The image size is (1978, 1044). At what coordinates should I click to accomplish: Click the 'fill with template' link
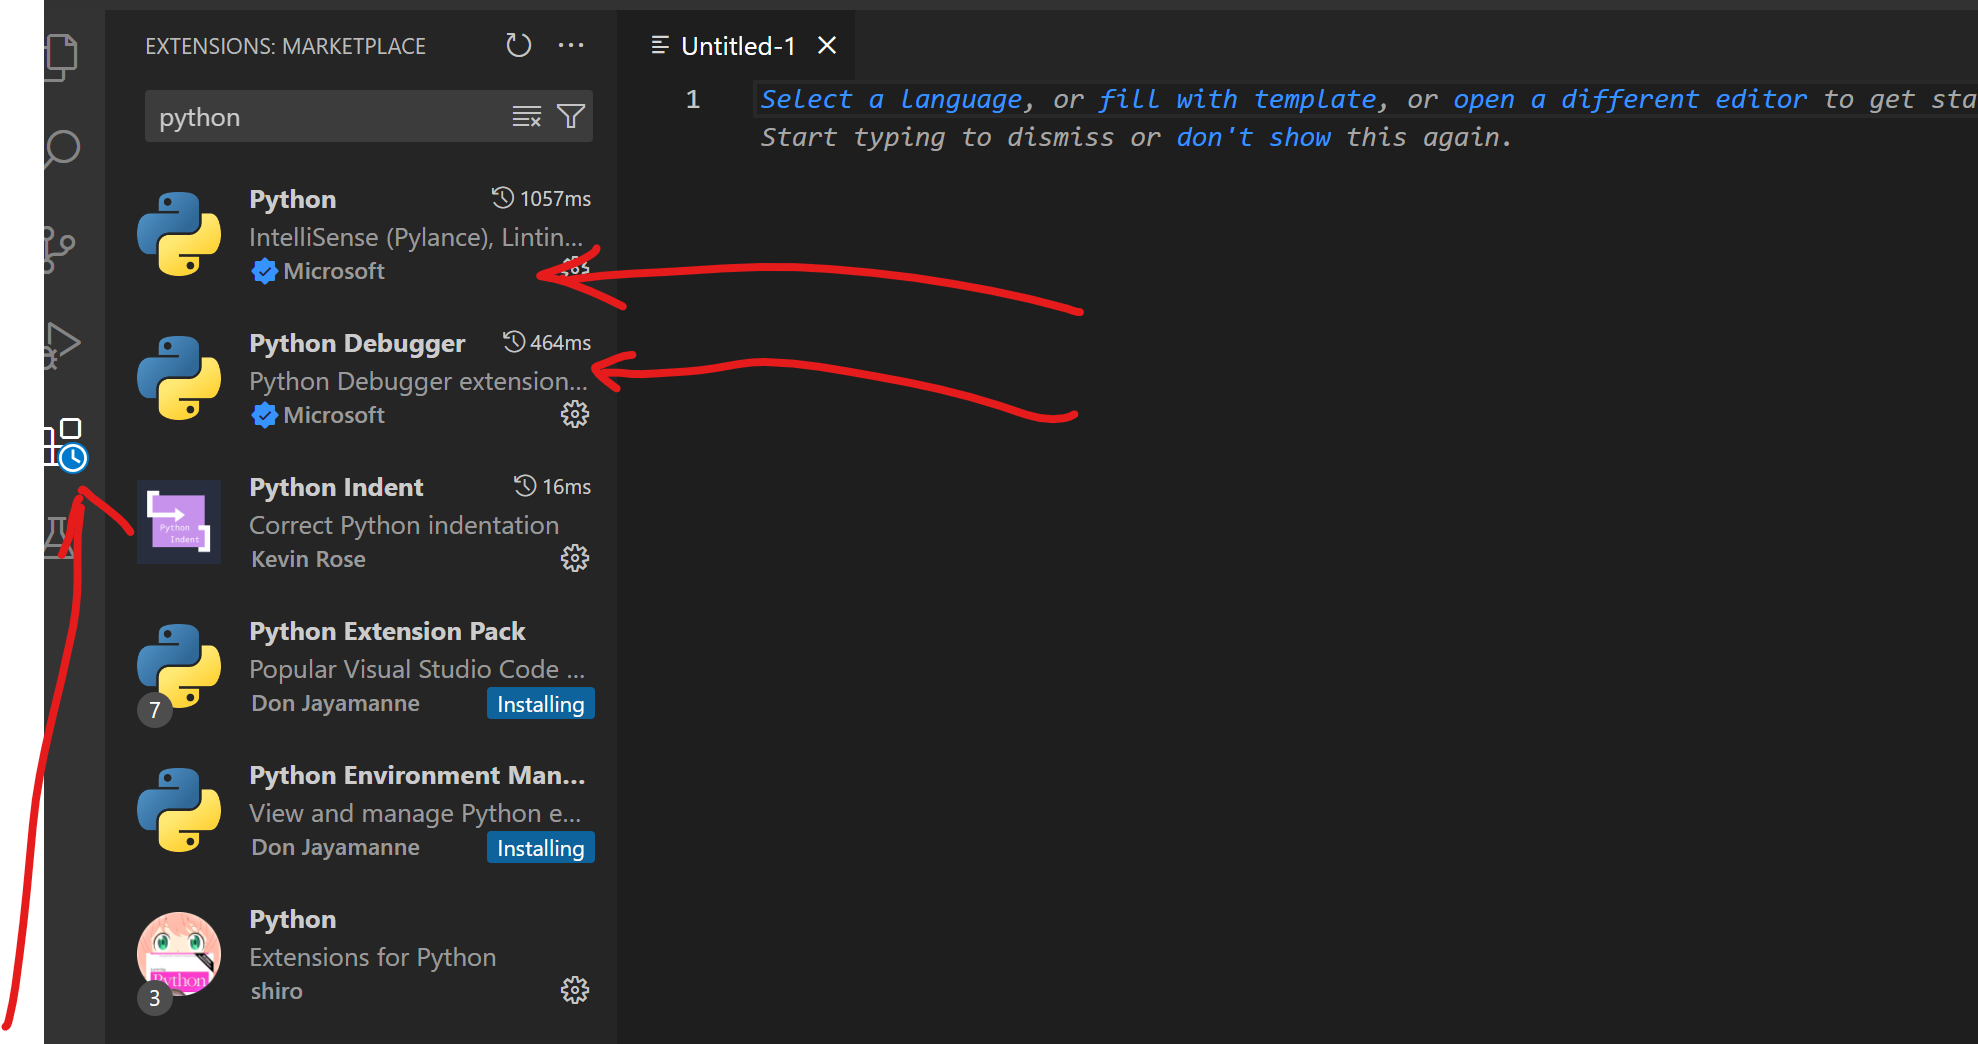coord(1237,99)
